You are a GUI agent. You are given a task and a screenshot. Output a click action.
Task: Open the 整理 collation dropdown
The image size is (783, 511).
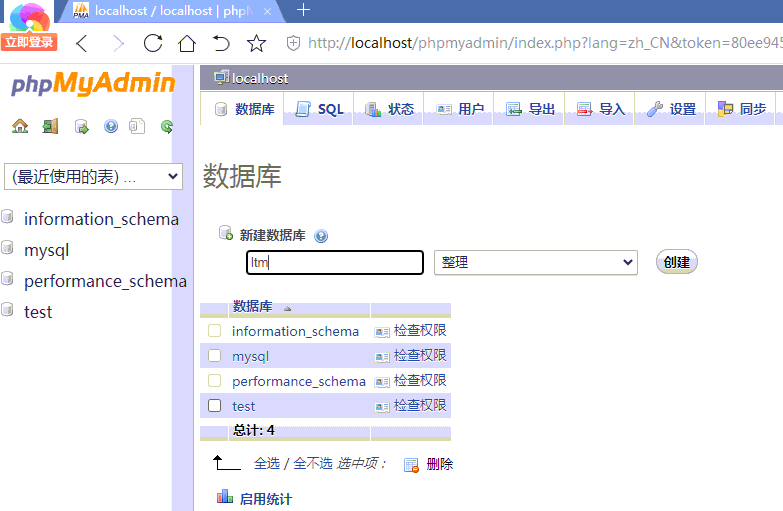536,263
